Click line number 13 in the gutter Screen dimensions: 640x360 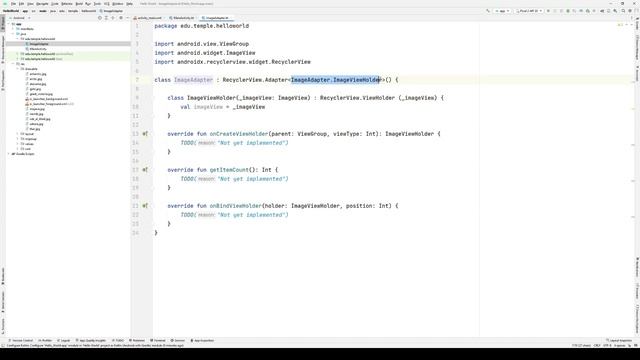[136, 134]
